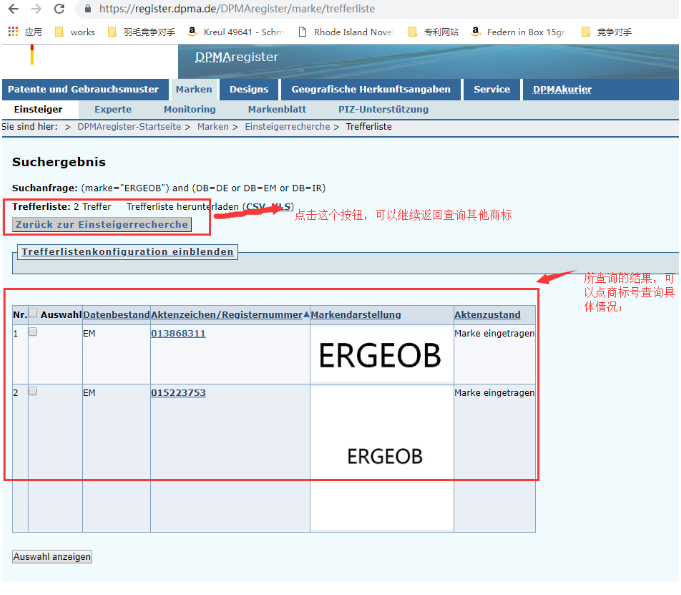681x595 pixels.
Task: Open Geografische Herkunftsangaben tab
Action: [x=371, y=89]
